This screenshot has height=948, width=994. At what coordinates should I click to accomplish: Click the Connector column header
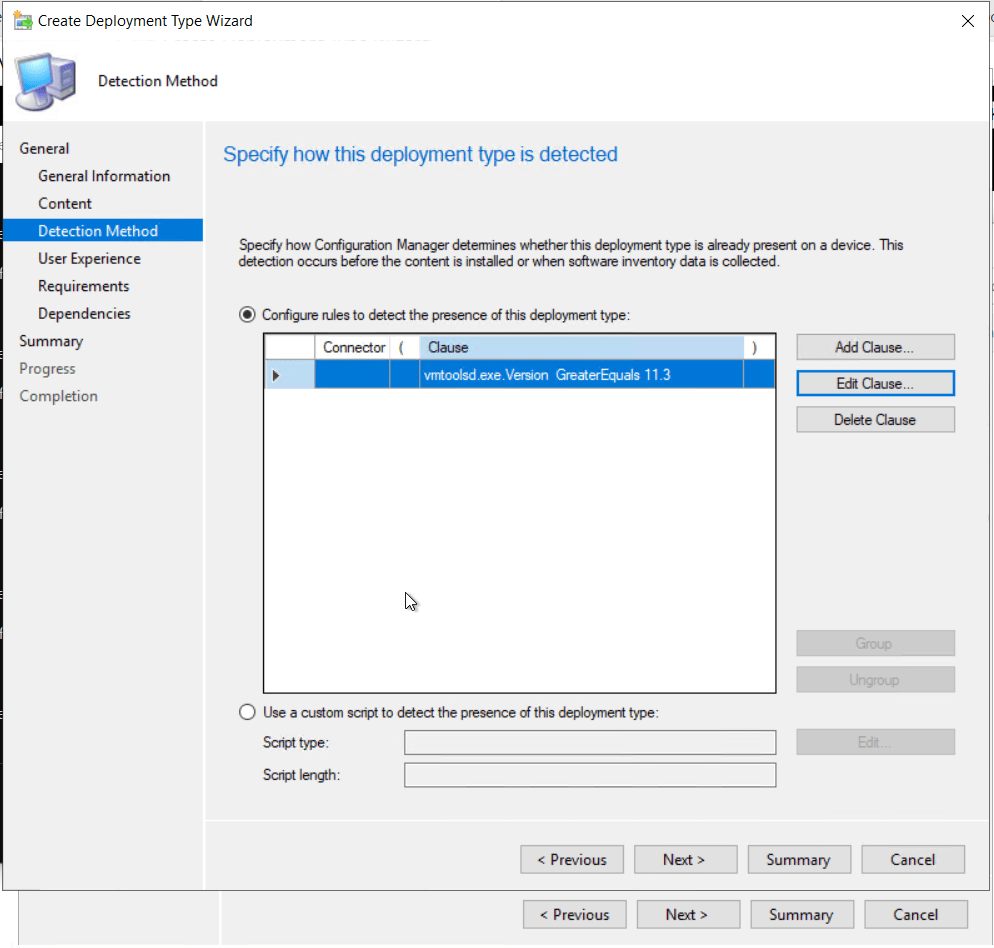pos(354,347)
